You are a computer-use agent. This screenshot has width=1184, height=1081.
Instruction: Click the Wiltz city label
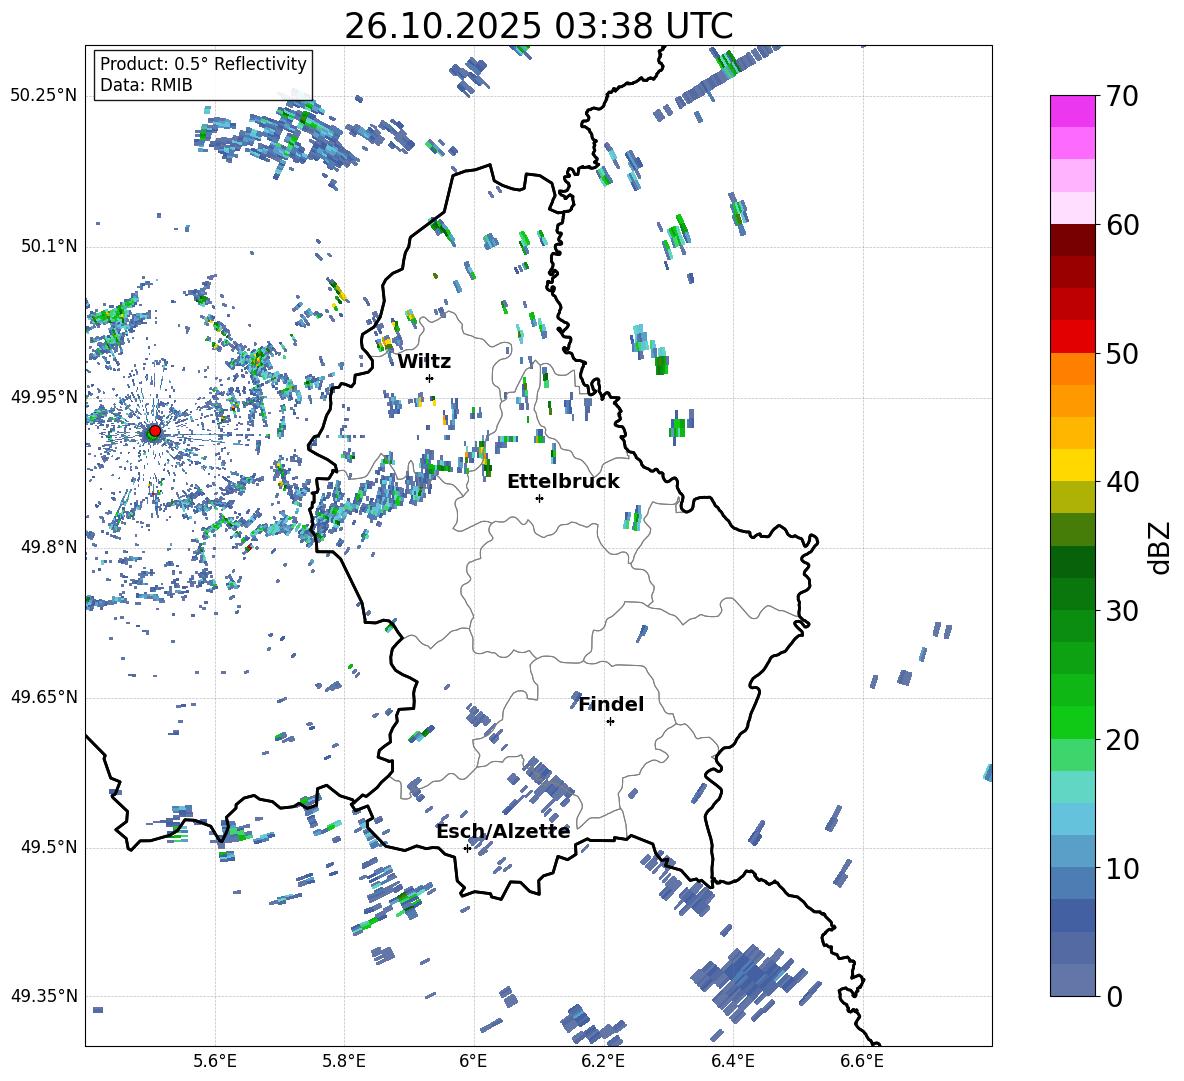pos(424,362)
